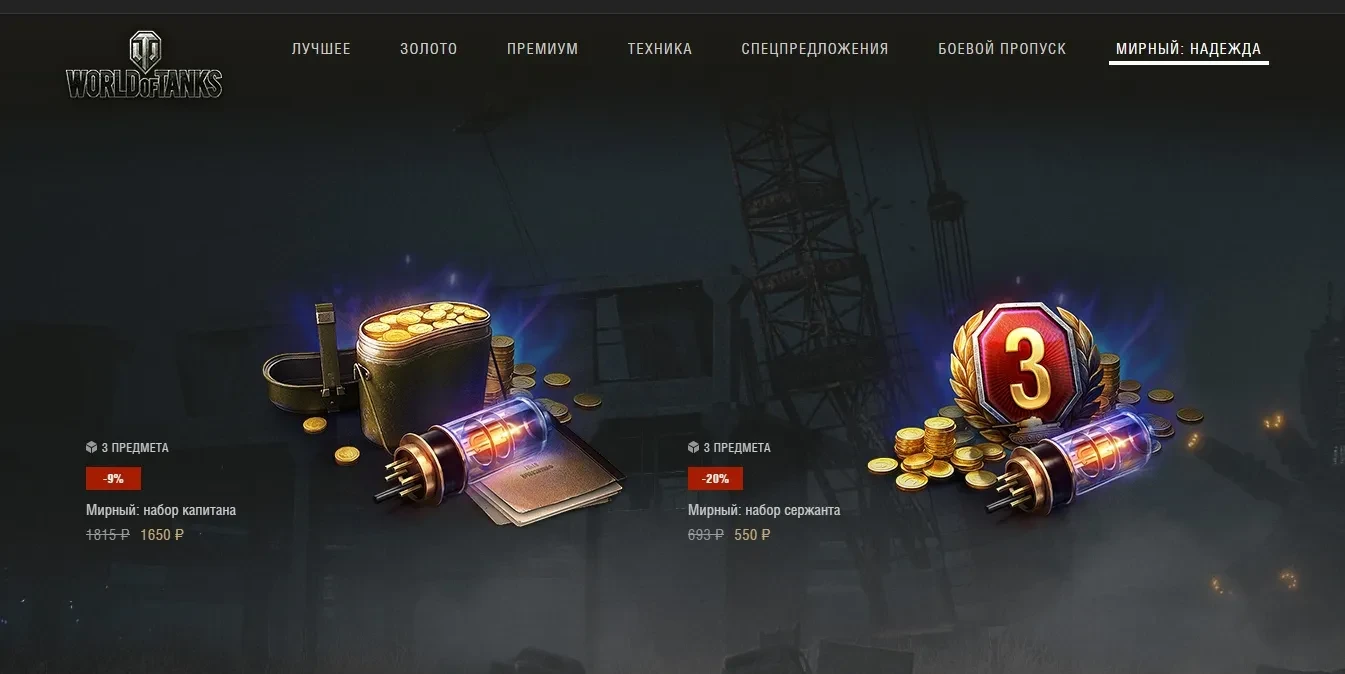Screen dimensions: 1345x674
Task: Click the crossed-out 693 ₽ price
Action: point(706,535)
